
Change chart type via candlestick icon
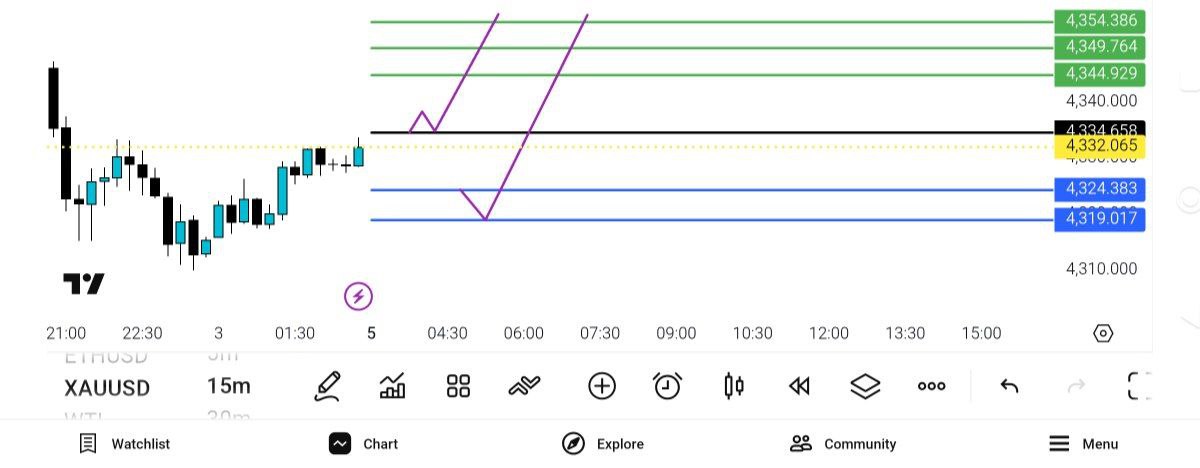coord(734,386)
